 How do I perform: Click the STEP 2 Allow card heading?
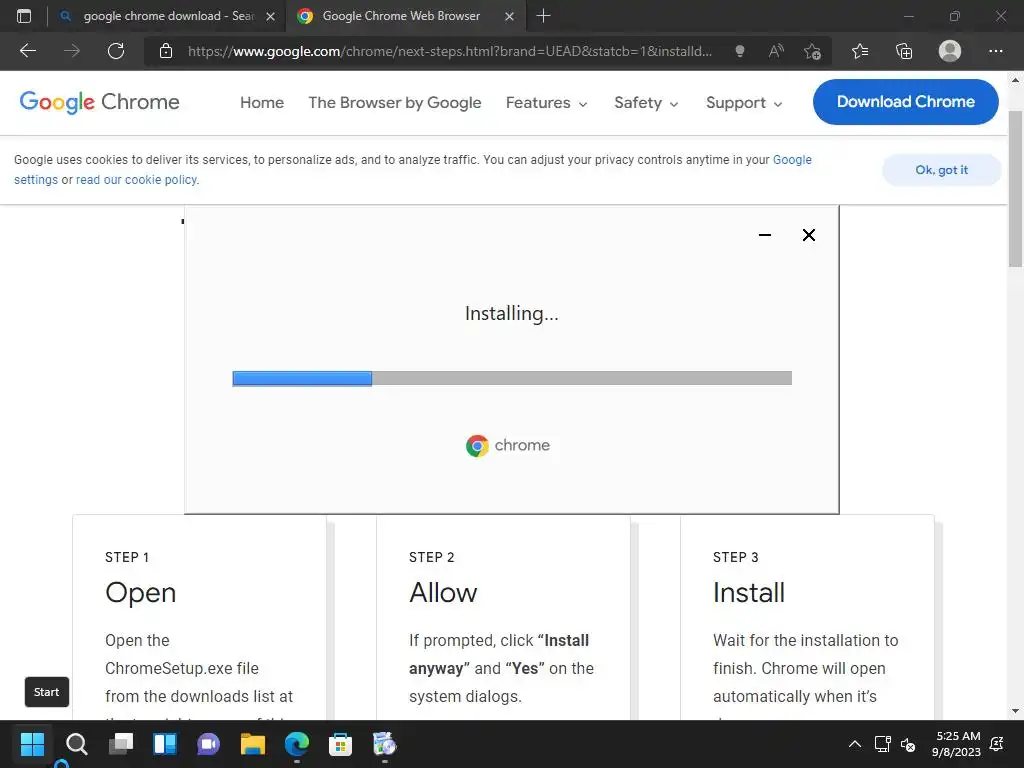click(x=443, y=592)
